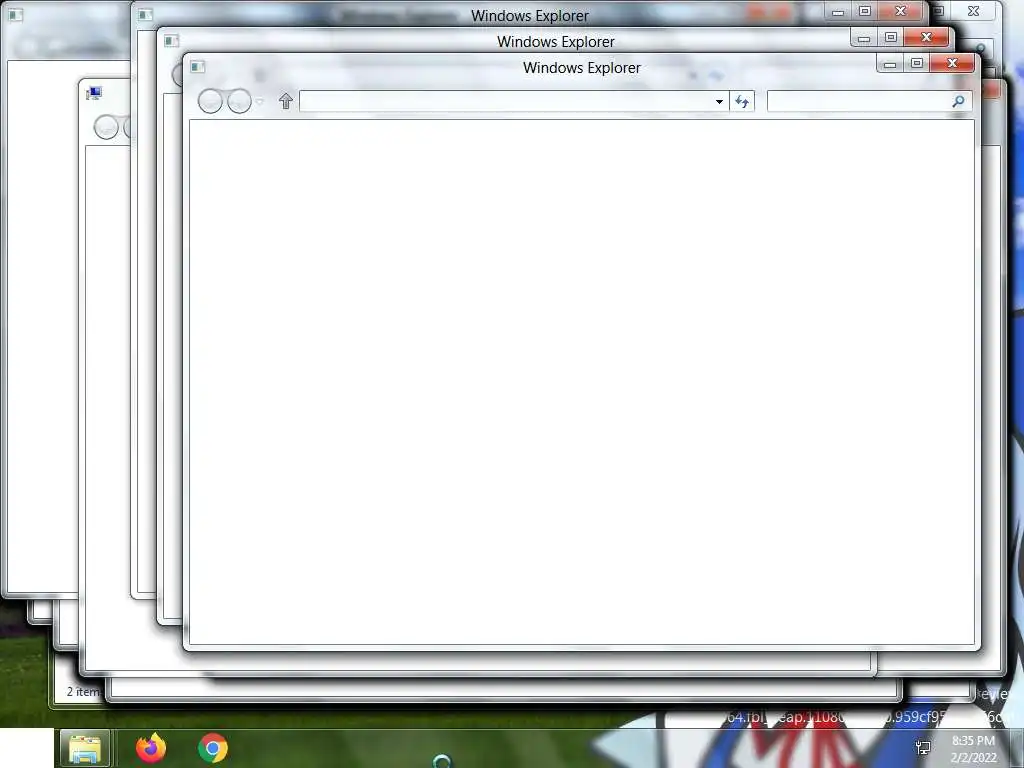Screen dimensions: 1024x768
Task: Close the front Windows Explorer window
Action: pyautogui.click(x=952, y=63)
